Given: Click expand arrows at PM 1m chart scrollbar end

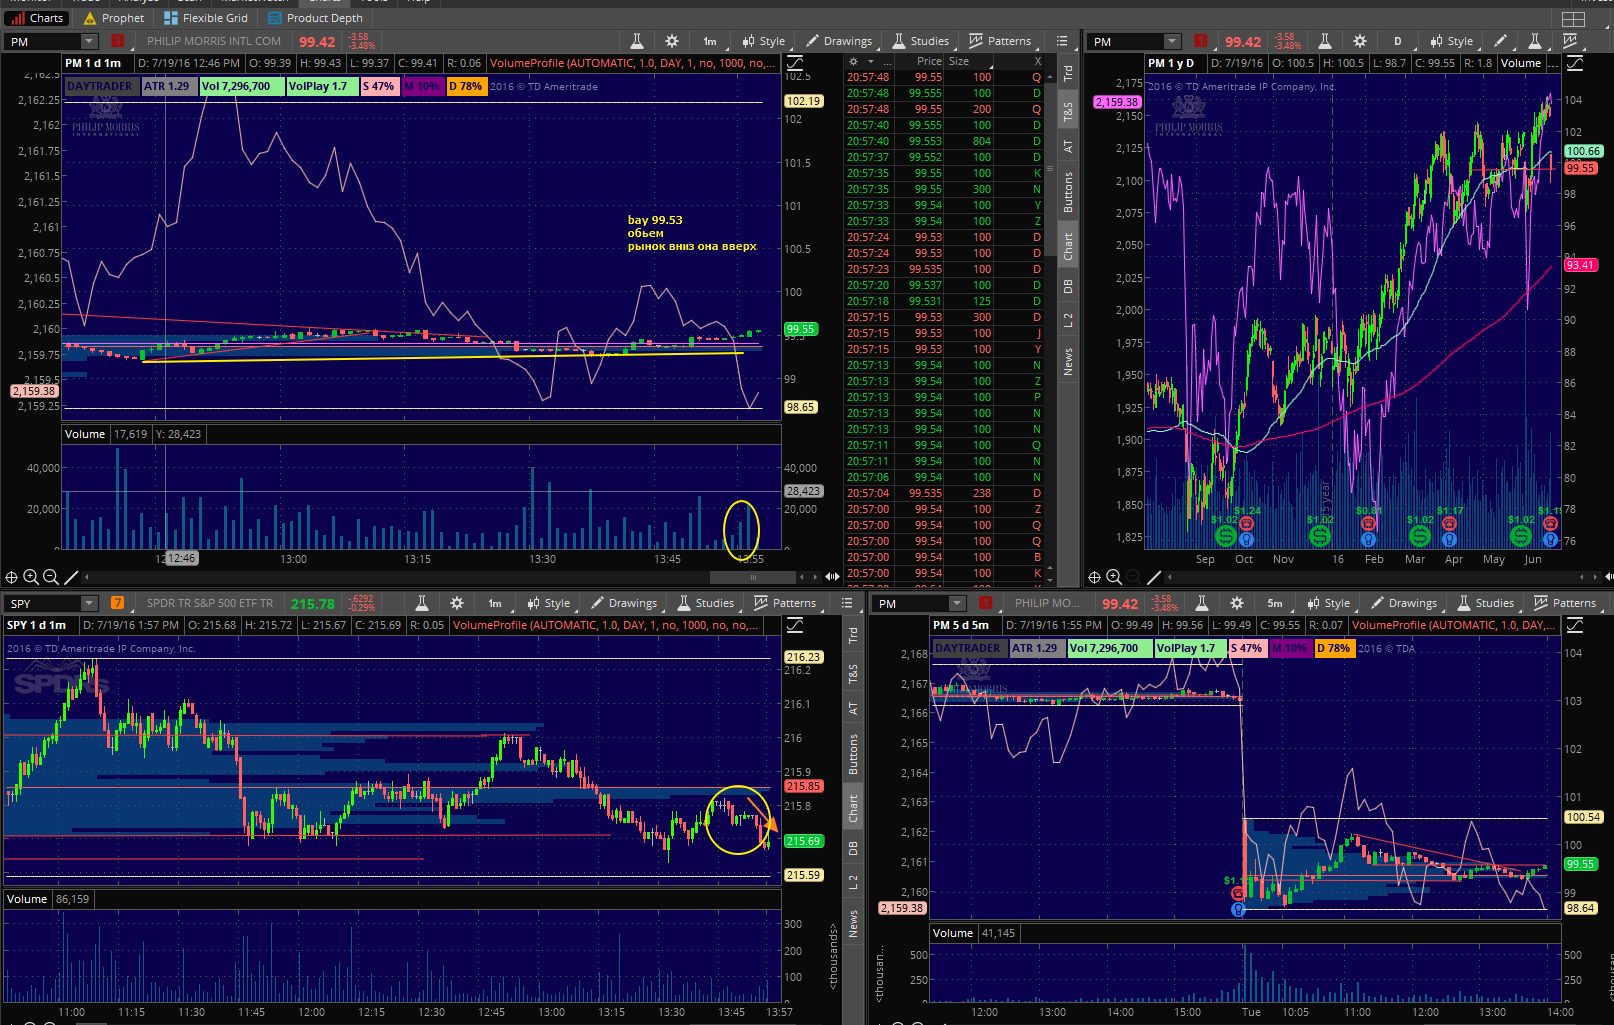Looking at the screenshot, I should tap(832, 577).
